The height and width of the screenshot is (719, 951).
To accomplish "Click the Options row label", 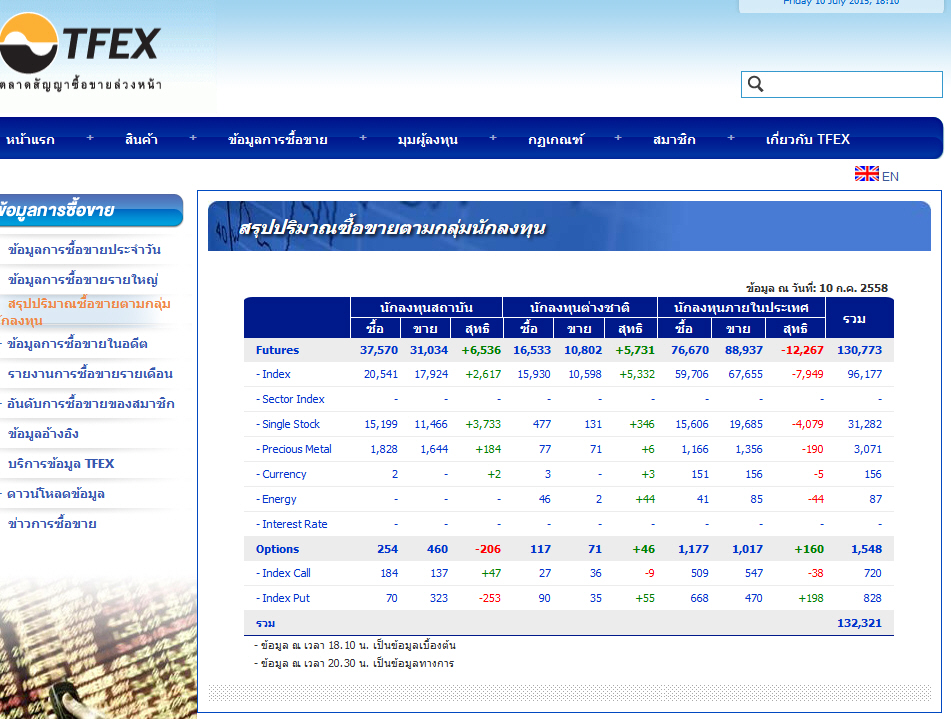I will (277, 549).
